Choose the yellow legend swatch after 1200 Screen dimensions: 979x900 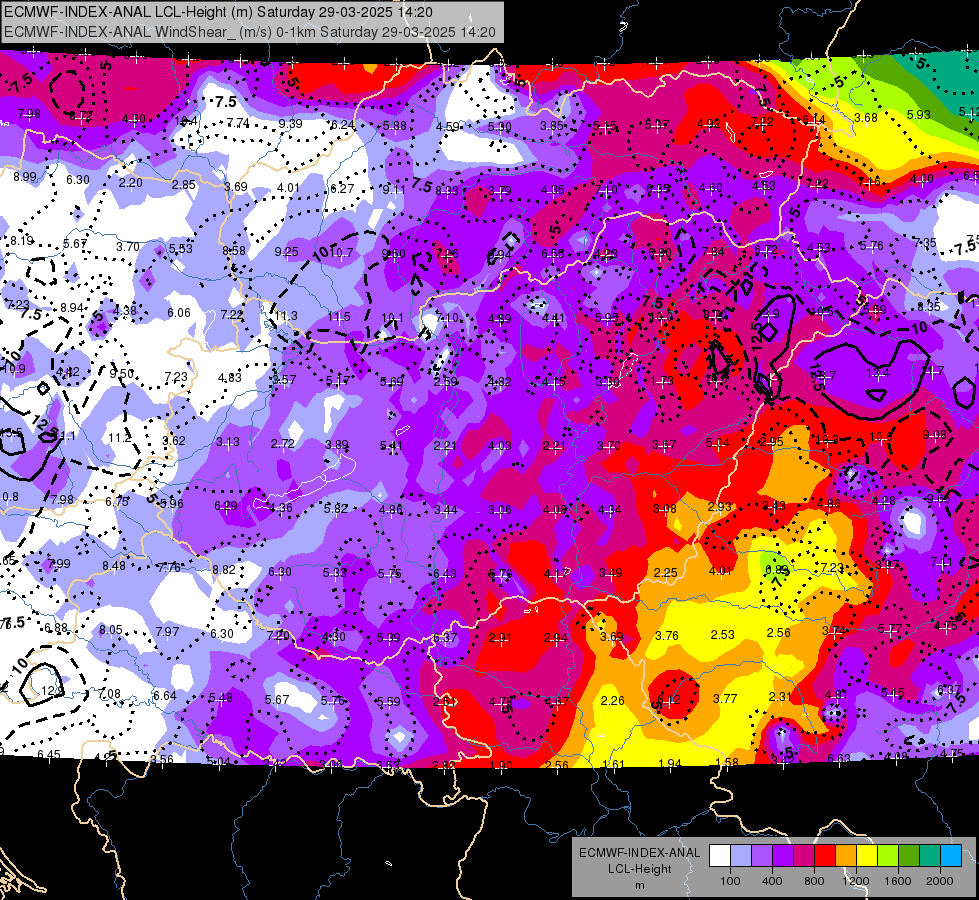coord(867,855)
